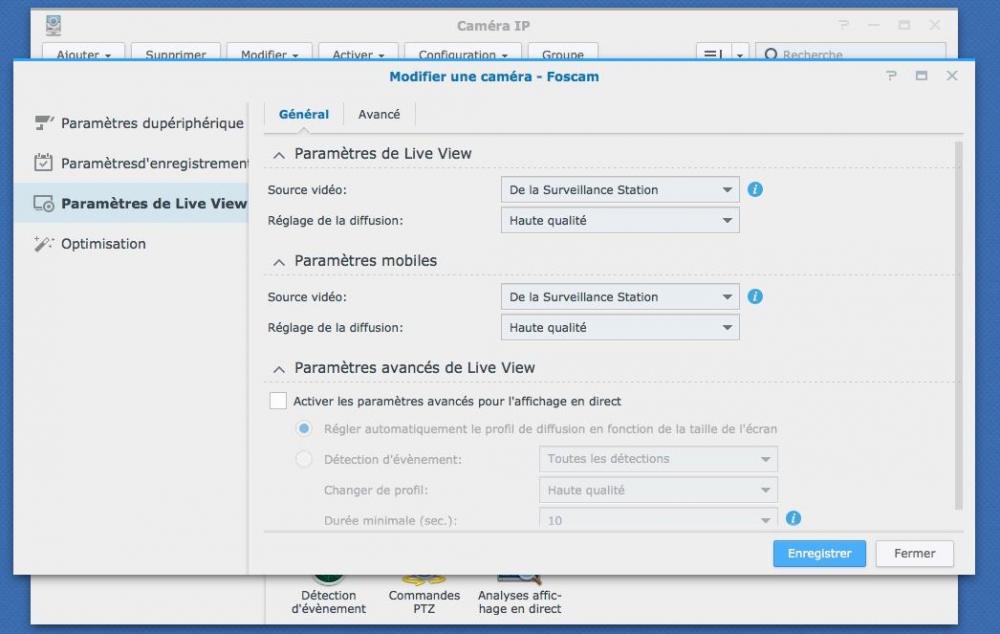Click the Enregistrer button

point(819,554)
